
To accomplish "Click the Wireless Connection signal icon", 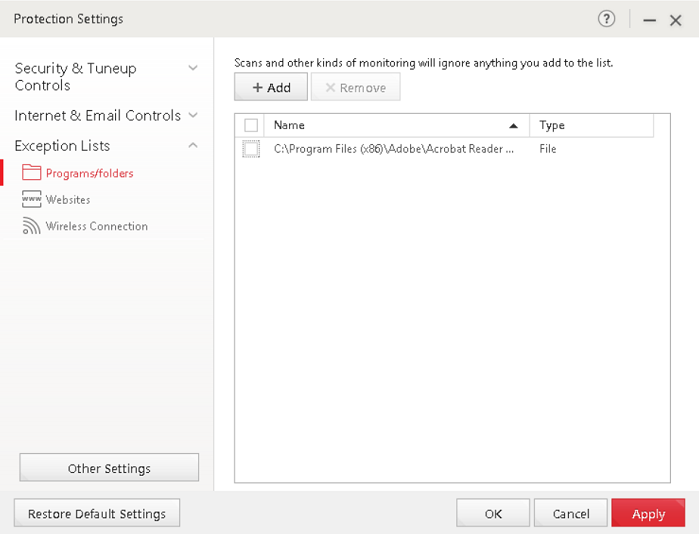I will click(x=31, y=226).
